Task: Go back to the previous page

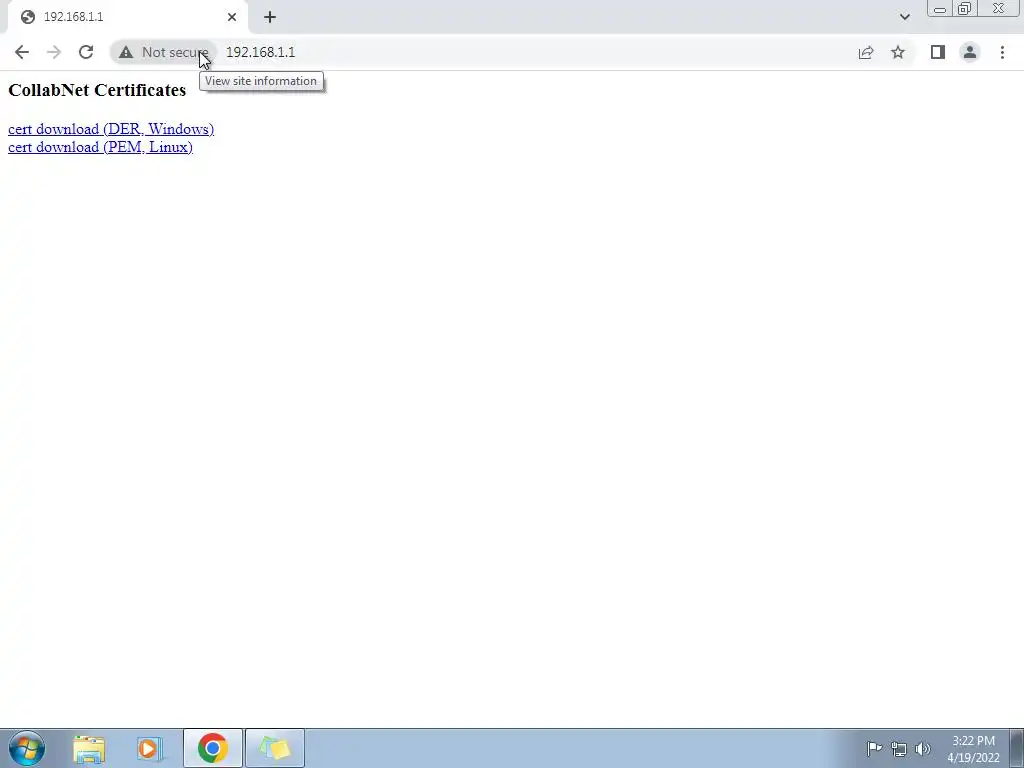Action: (22, 52)
